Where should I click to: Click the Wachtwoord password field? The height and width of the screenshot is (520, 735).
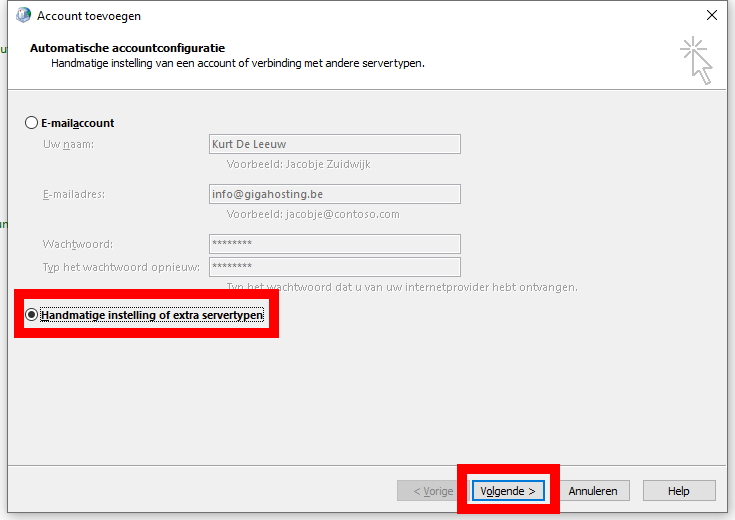(334, 244)
